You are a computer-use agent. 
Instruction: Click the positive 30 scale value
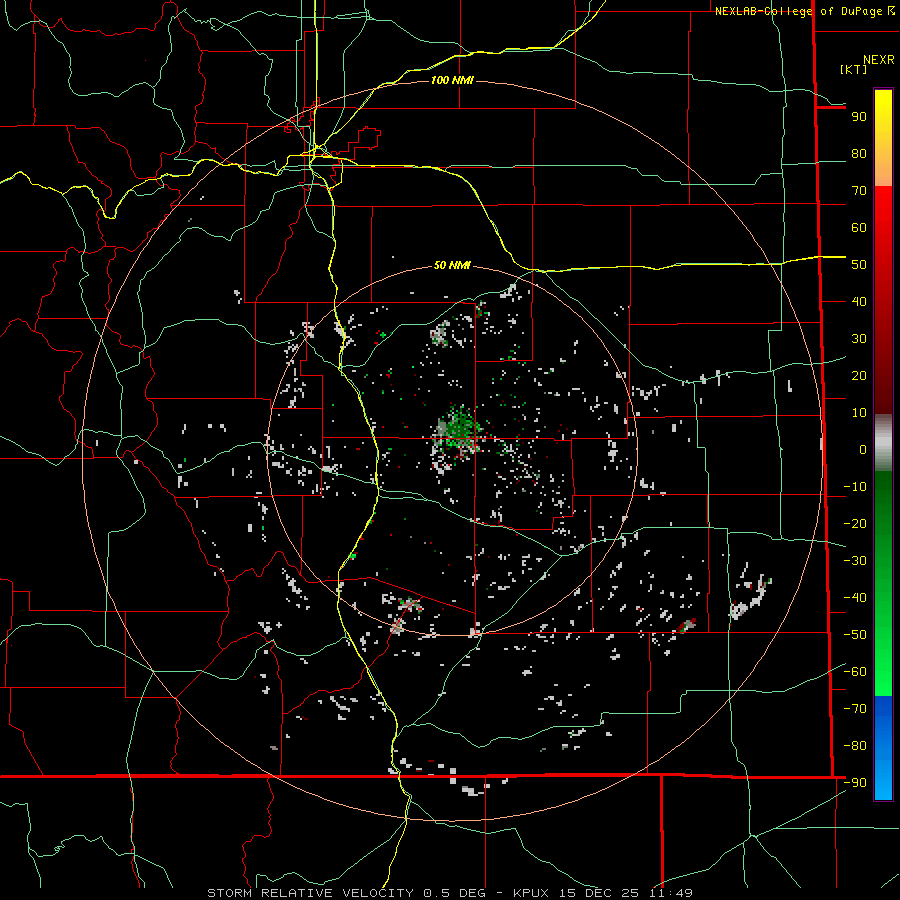pyautogui.click(x=859, y=339)
